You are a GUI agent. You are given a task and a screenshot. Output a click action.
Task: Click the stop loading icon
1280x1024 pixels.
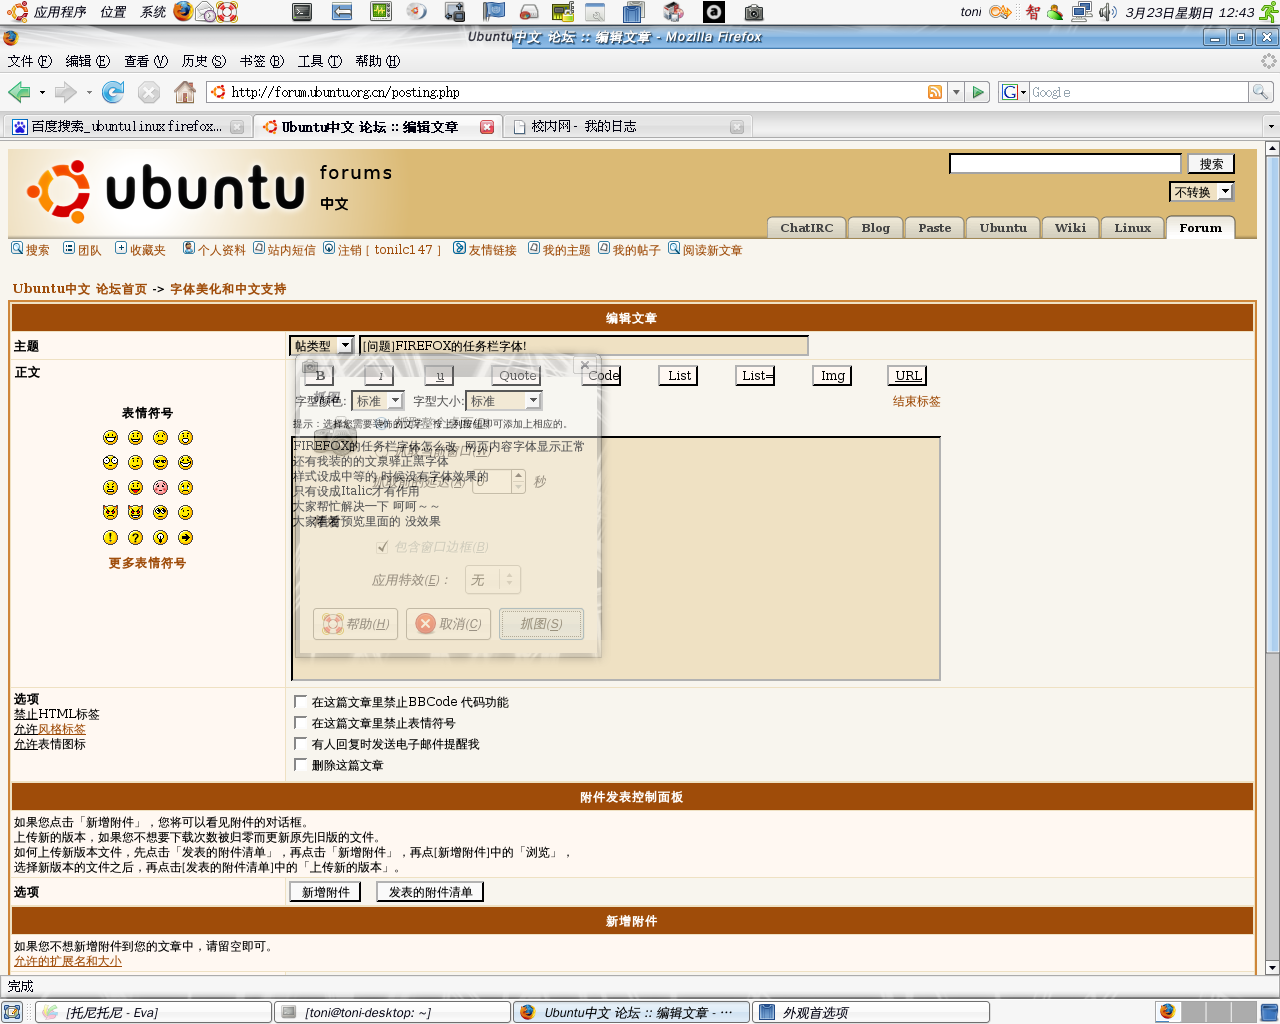coord(149,92)
